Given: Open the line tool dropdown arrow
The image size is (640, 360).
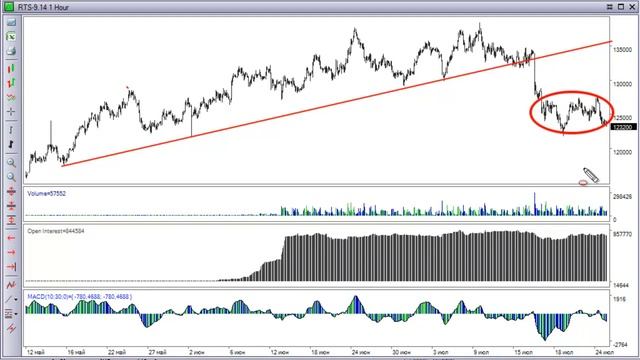Looking at the screenshot, I should pos(16,300).
